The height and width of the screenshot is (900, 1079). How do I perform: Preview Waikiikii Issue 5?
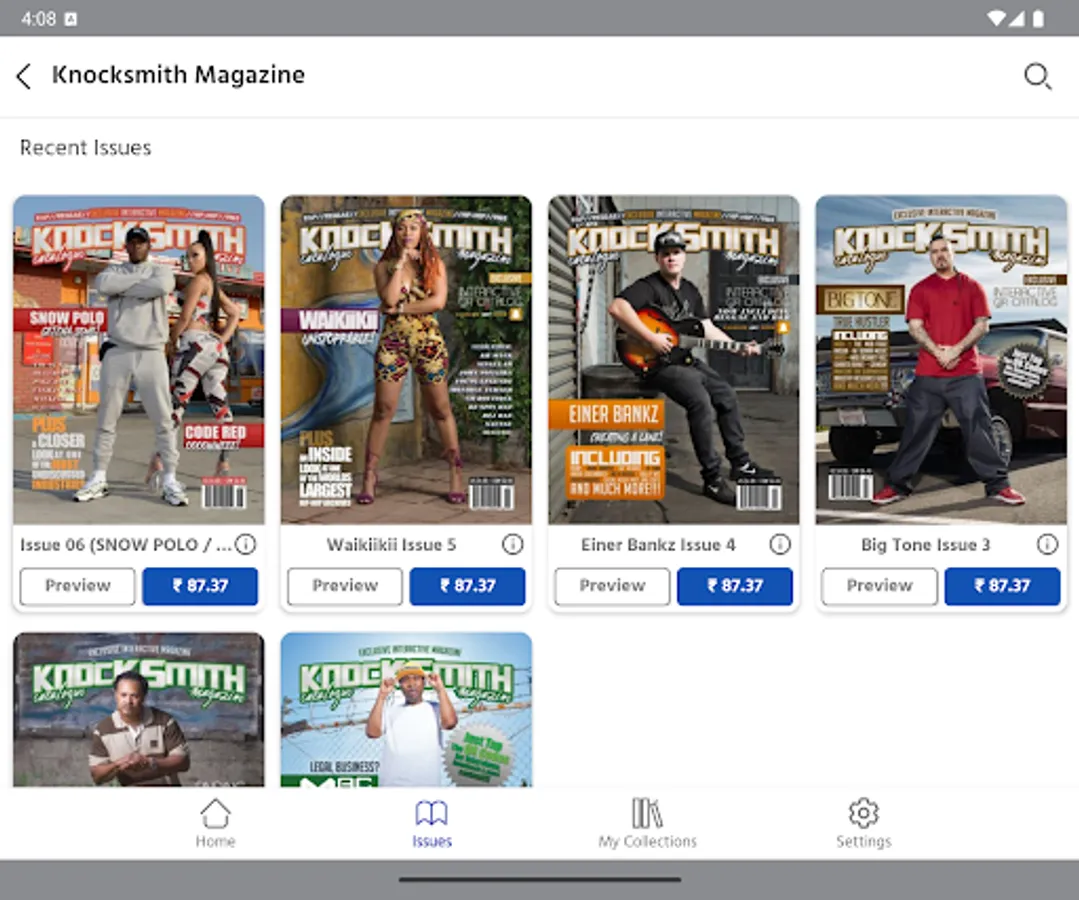click(x=345, y=586)
